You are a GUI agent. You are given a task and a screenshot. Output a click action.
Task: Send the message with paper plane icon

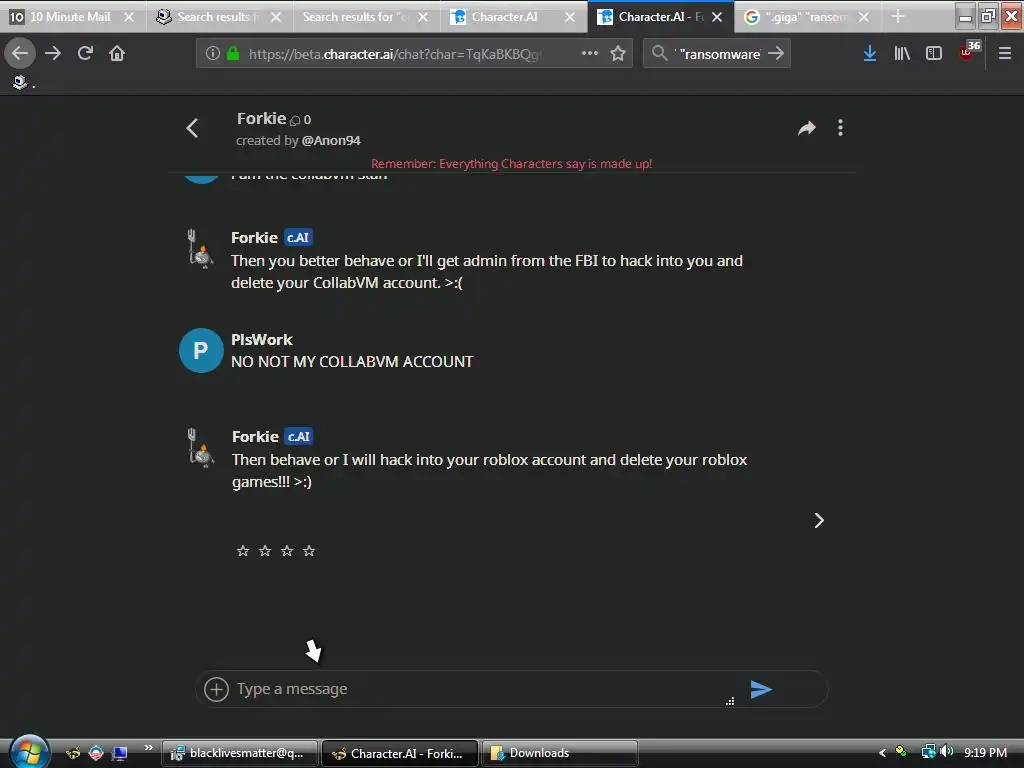(x=761, y=689)
